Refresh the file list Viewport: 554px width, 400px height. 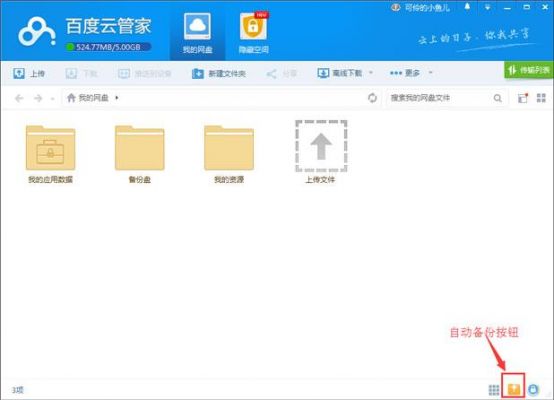(372, 98)
